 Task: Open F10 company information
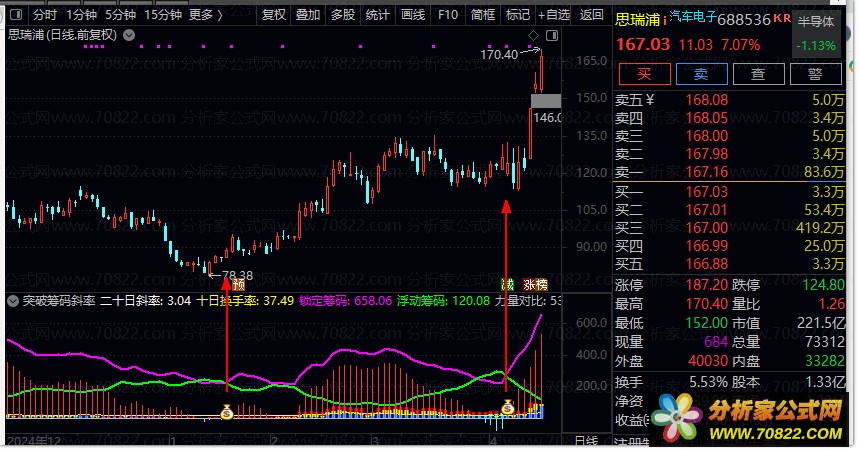tap(448, 15)
